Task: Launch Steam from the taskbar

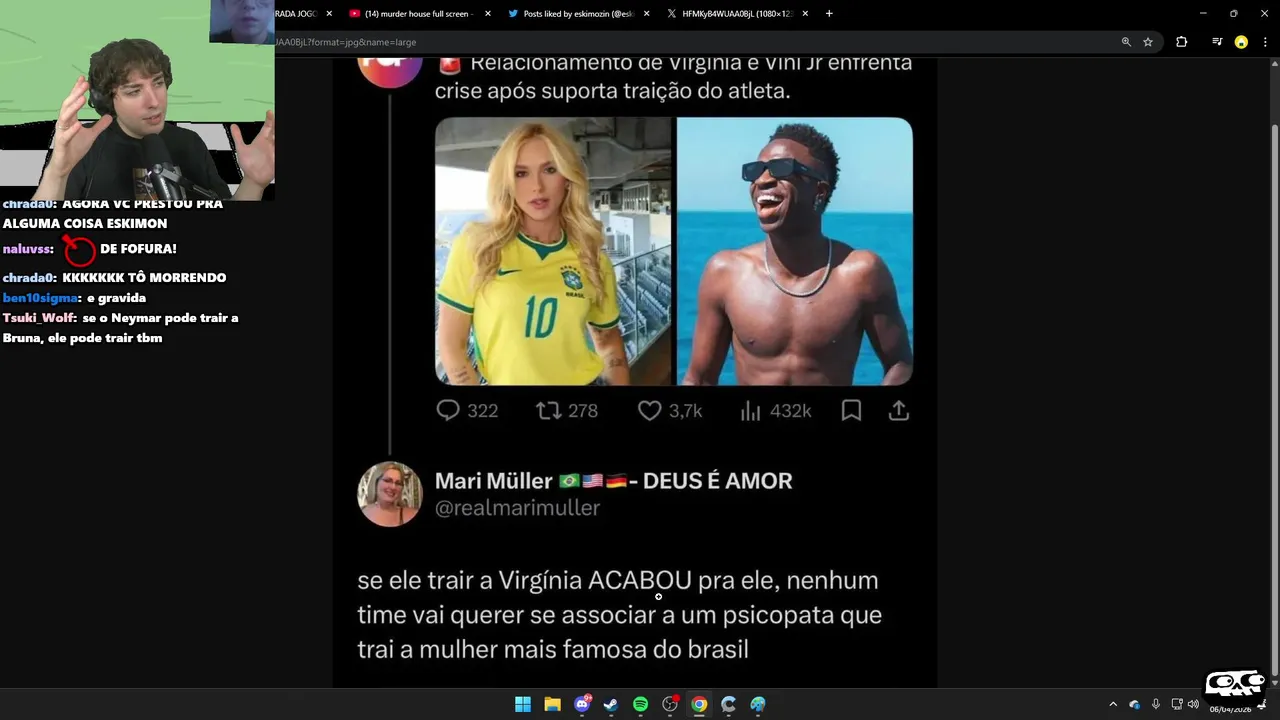Action: pos(611,704)
